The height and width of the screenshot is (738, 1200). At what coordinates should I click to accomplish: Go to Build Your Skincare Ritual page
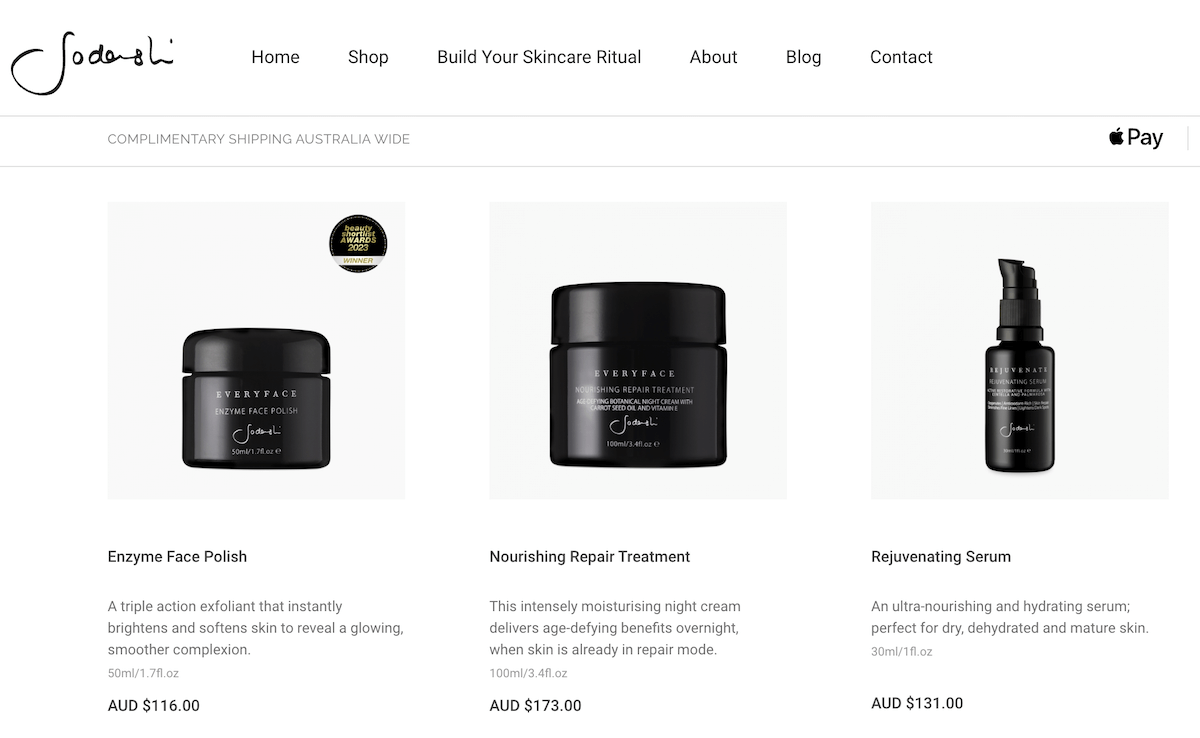click(539, 57)
